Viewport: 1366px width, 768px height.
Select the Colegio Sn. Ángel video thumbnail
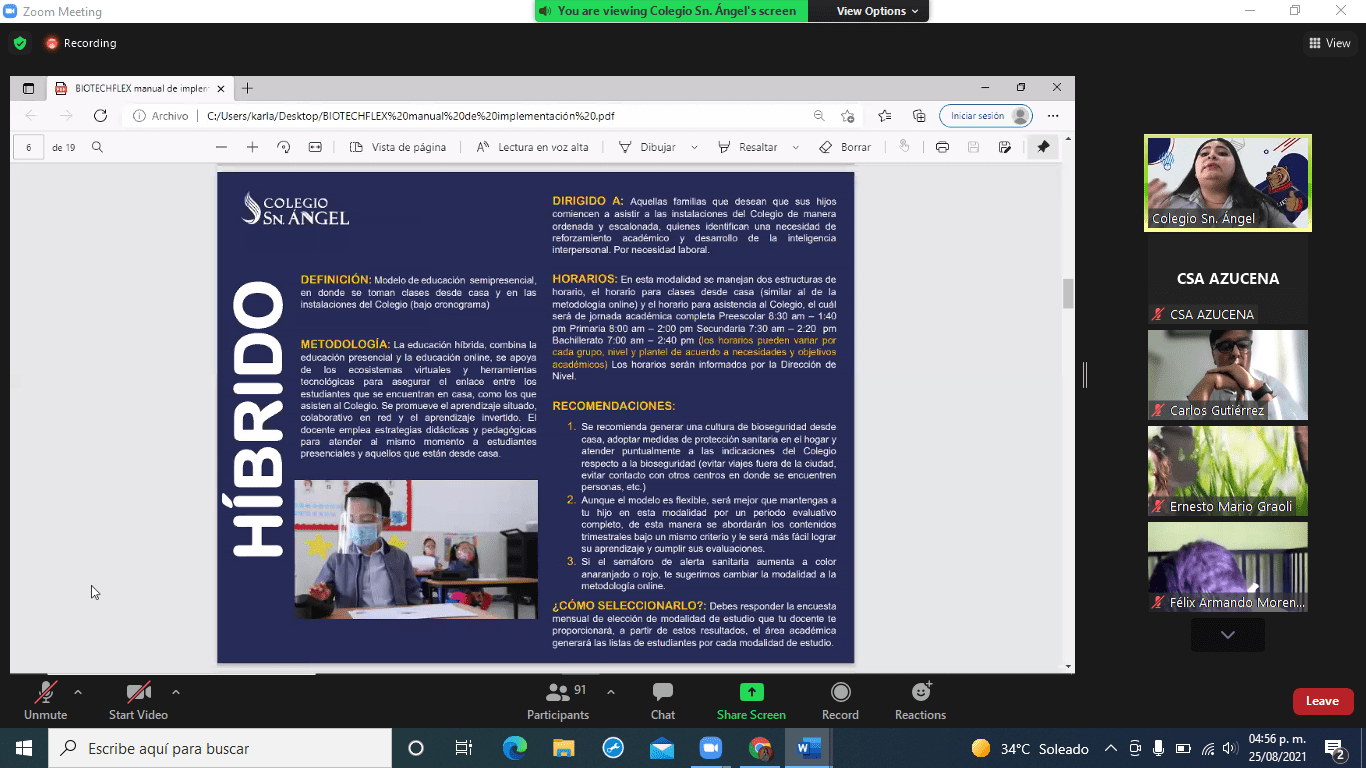pyautogui.click(x=1227, y=183)
